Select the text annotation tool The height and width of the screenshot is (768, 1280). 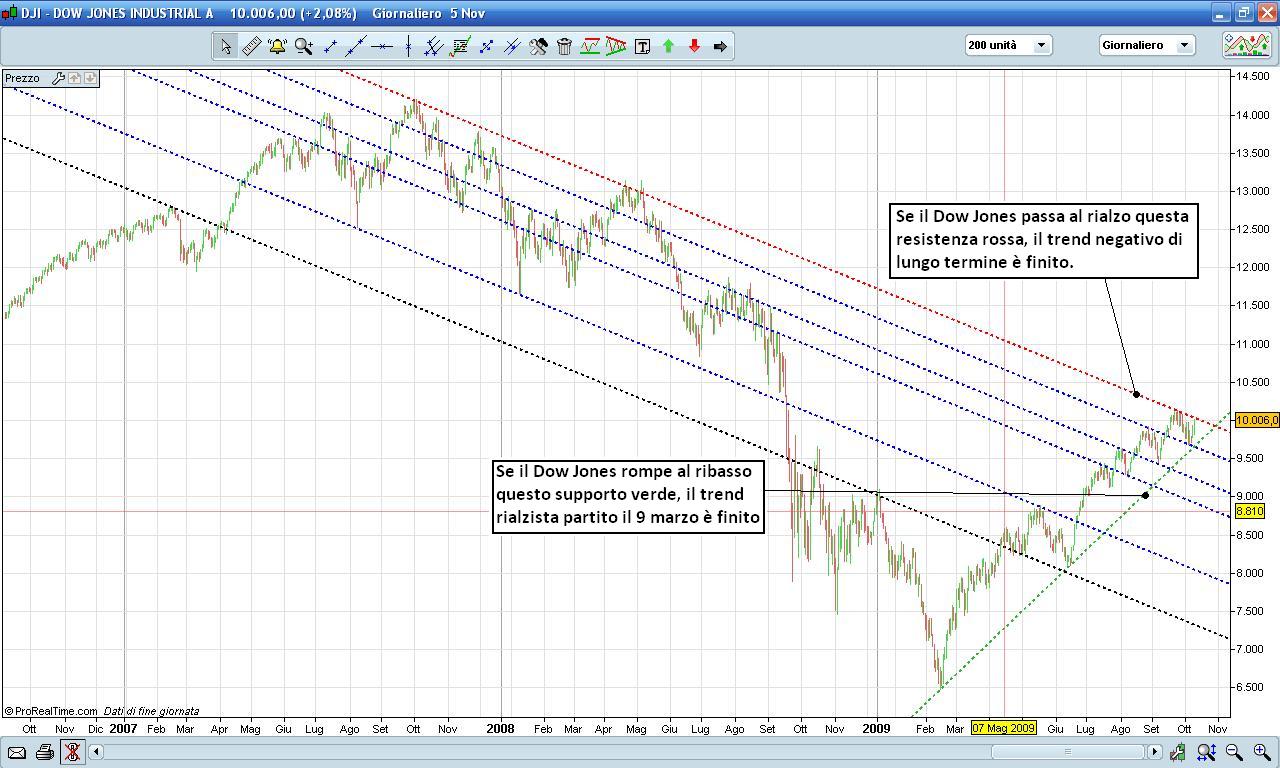tap(642, 46)
